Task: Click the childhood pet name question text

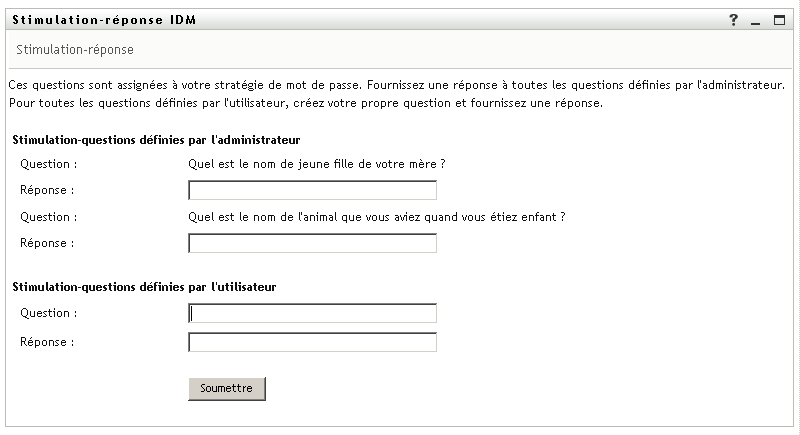Action: pos(377,216)
